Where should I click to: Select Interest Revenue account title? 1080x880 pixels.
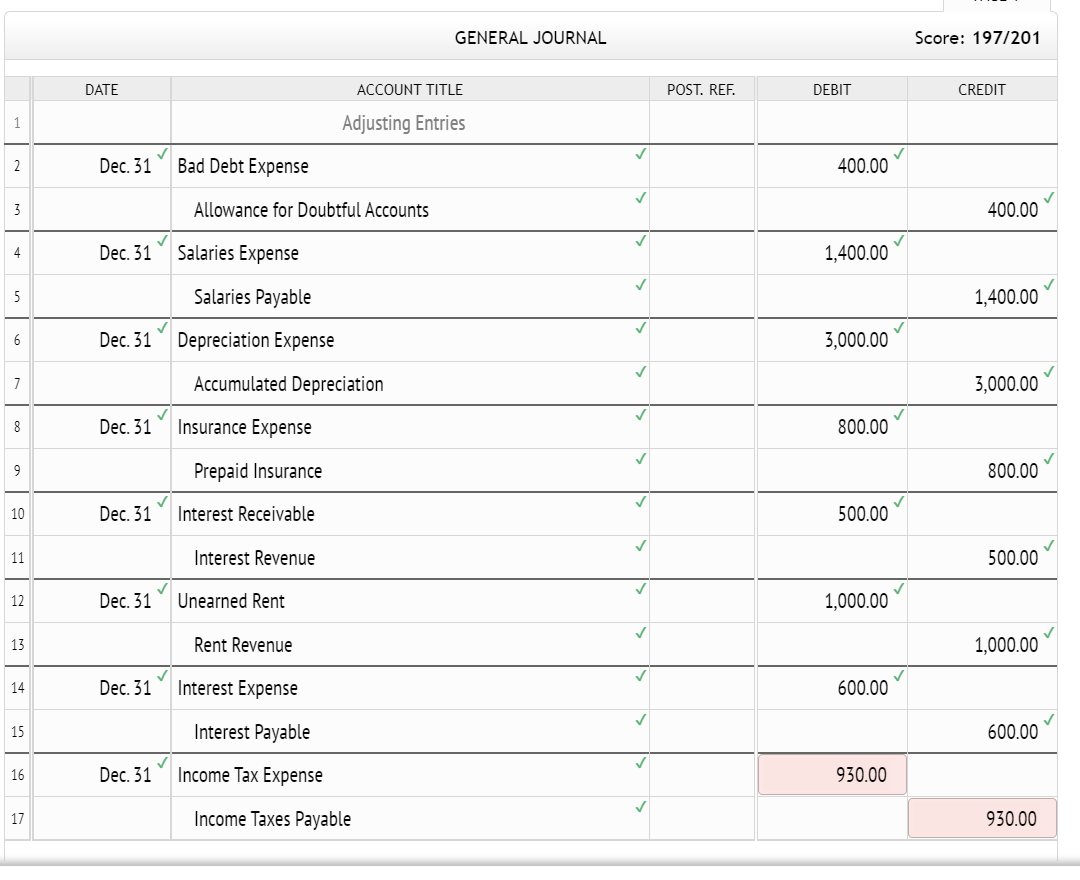(254, 558)
